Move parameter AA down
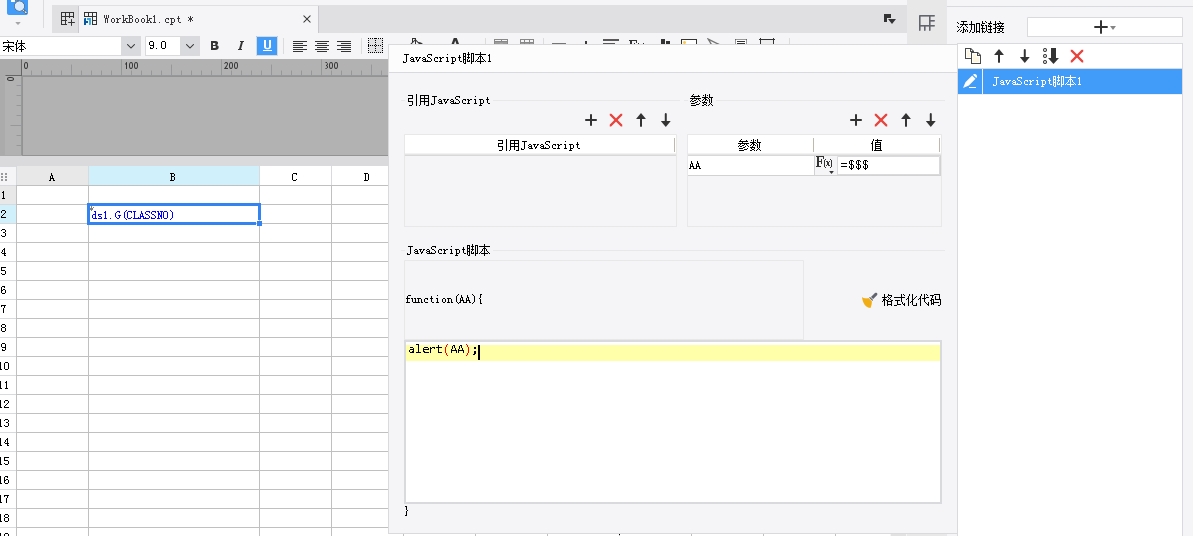The width and height of the screenshot is (1193, 536). point(931,120)
